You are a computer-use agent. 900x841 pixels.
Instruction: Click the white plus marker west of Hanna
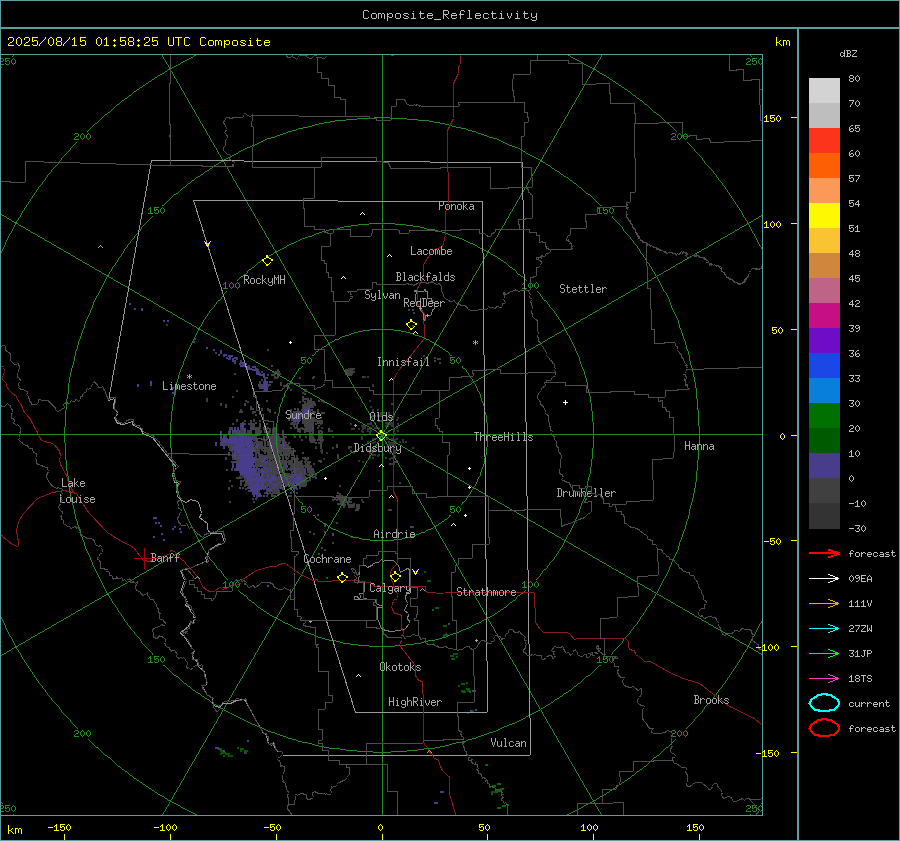[565, 402]
